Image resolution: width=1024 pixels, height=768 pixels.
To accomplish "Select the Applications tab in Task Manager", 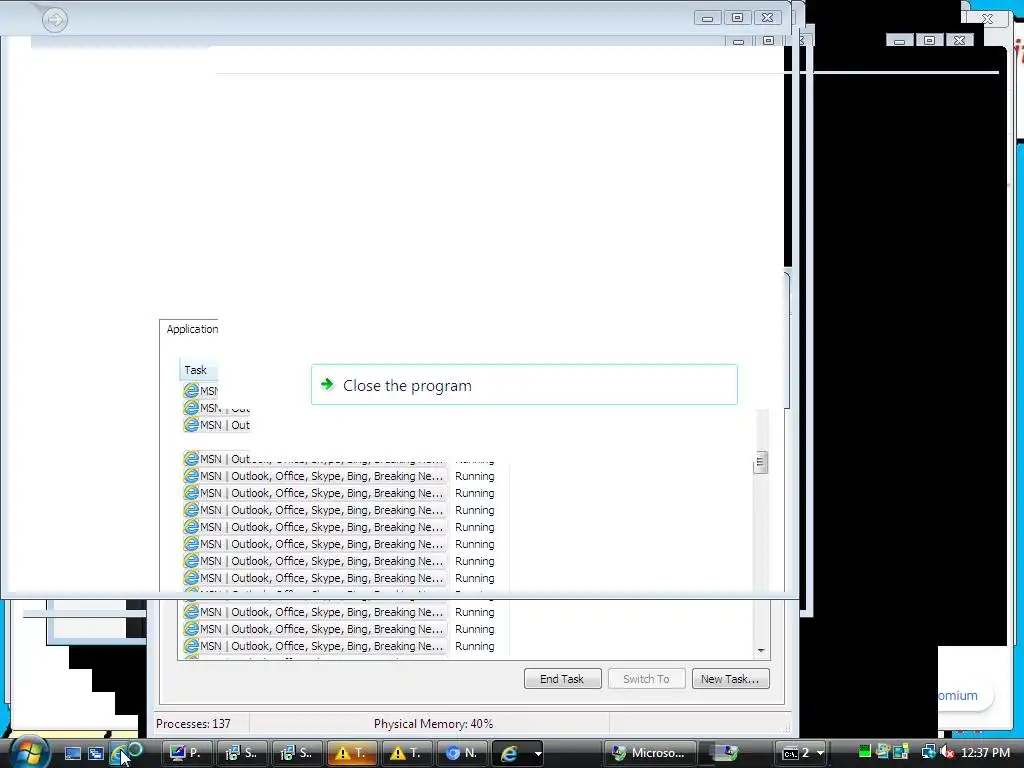I will coord(191,329).
